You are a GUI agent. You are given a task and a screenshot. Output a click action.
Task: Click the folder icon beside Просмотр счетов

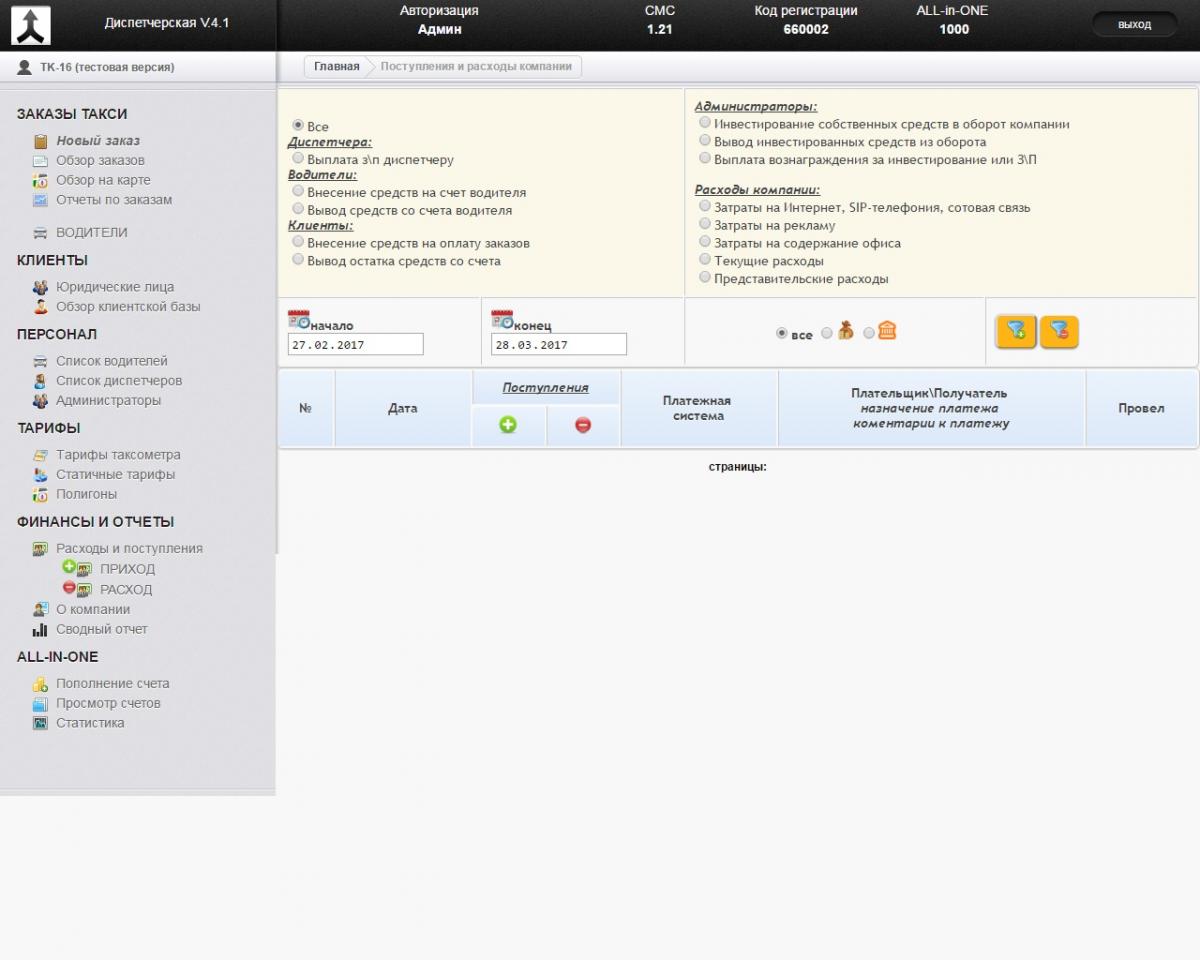(40, 703)
